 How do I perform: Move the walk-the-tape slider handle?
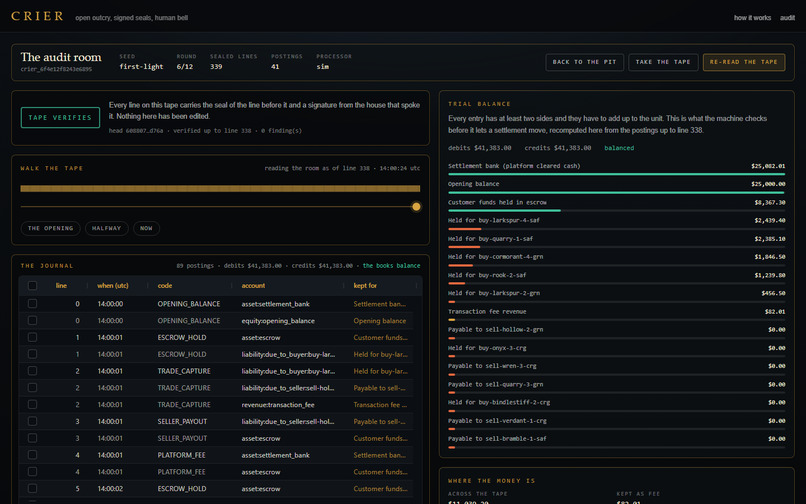pyautogui.click(x=416, y=207)
